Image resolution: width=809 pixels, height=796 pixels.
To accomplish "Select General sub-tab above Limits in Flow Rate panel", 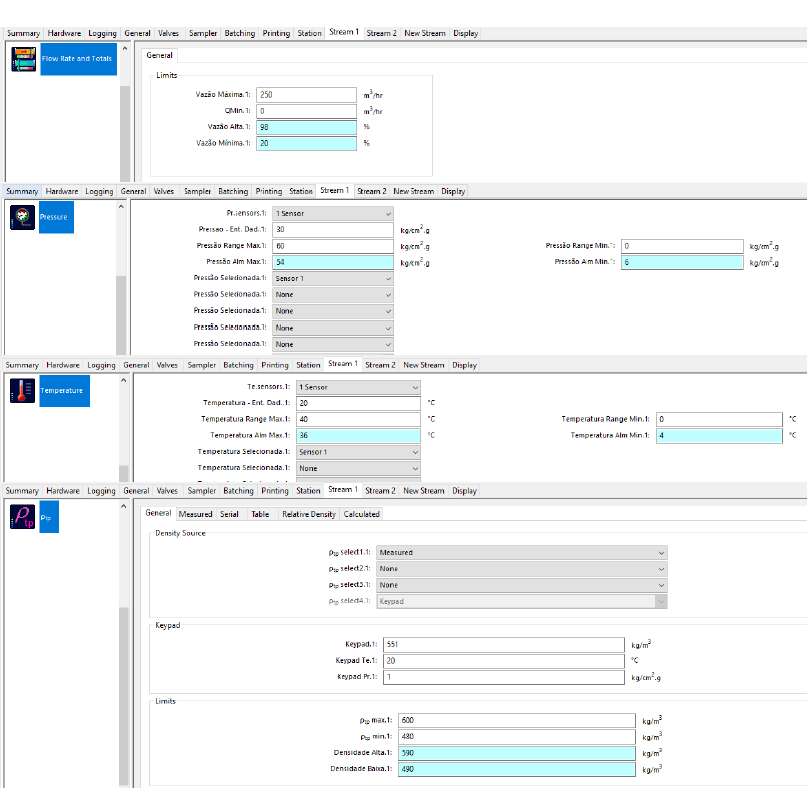I will 159,55.
